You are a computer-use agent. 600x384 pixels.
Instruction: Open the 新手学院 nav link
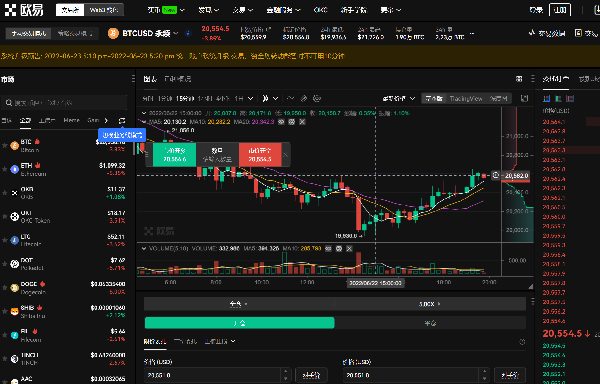tap(353, 10)
